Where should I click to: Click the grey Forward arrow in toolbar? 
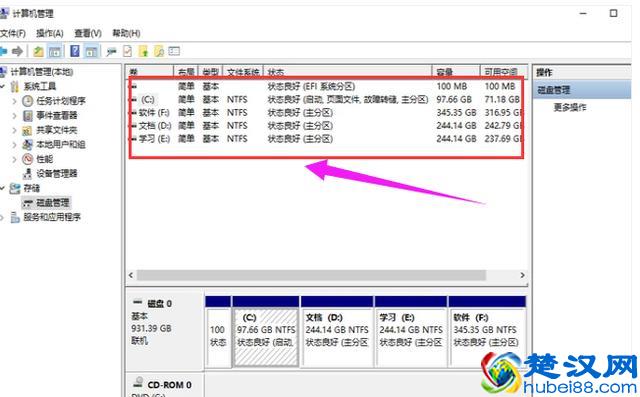tap(17, 51)
